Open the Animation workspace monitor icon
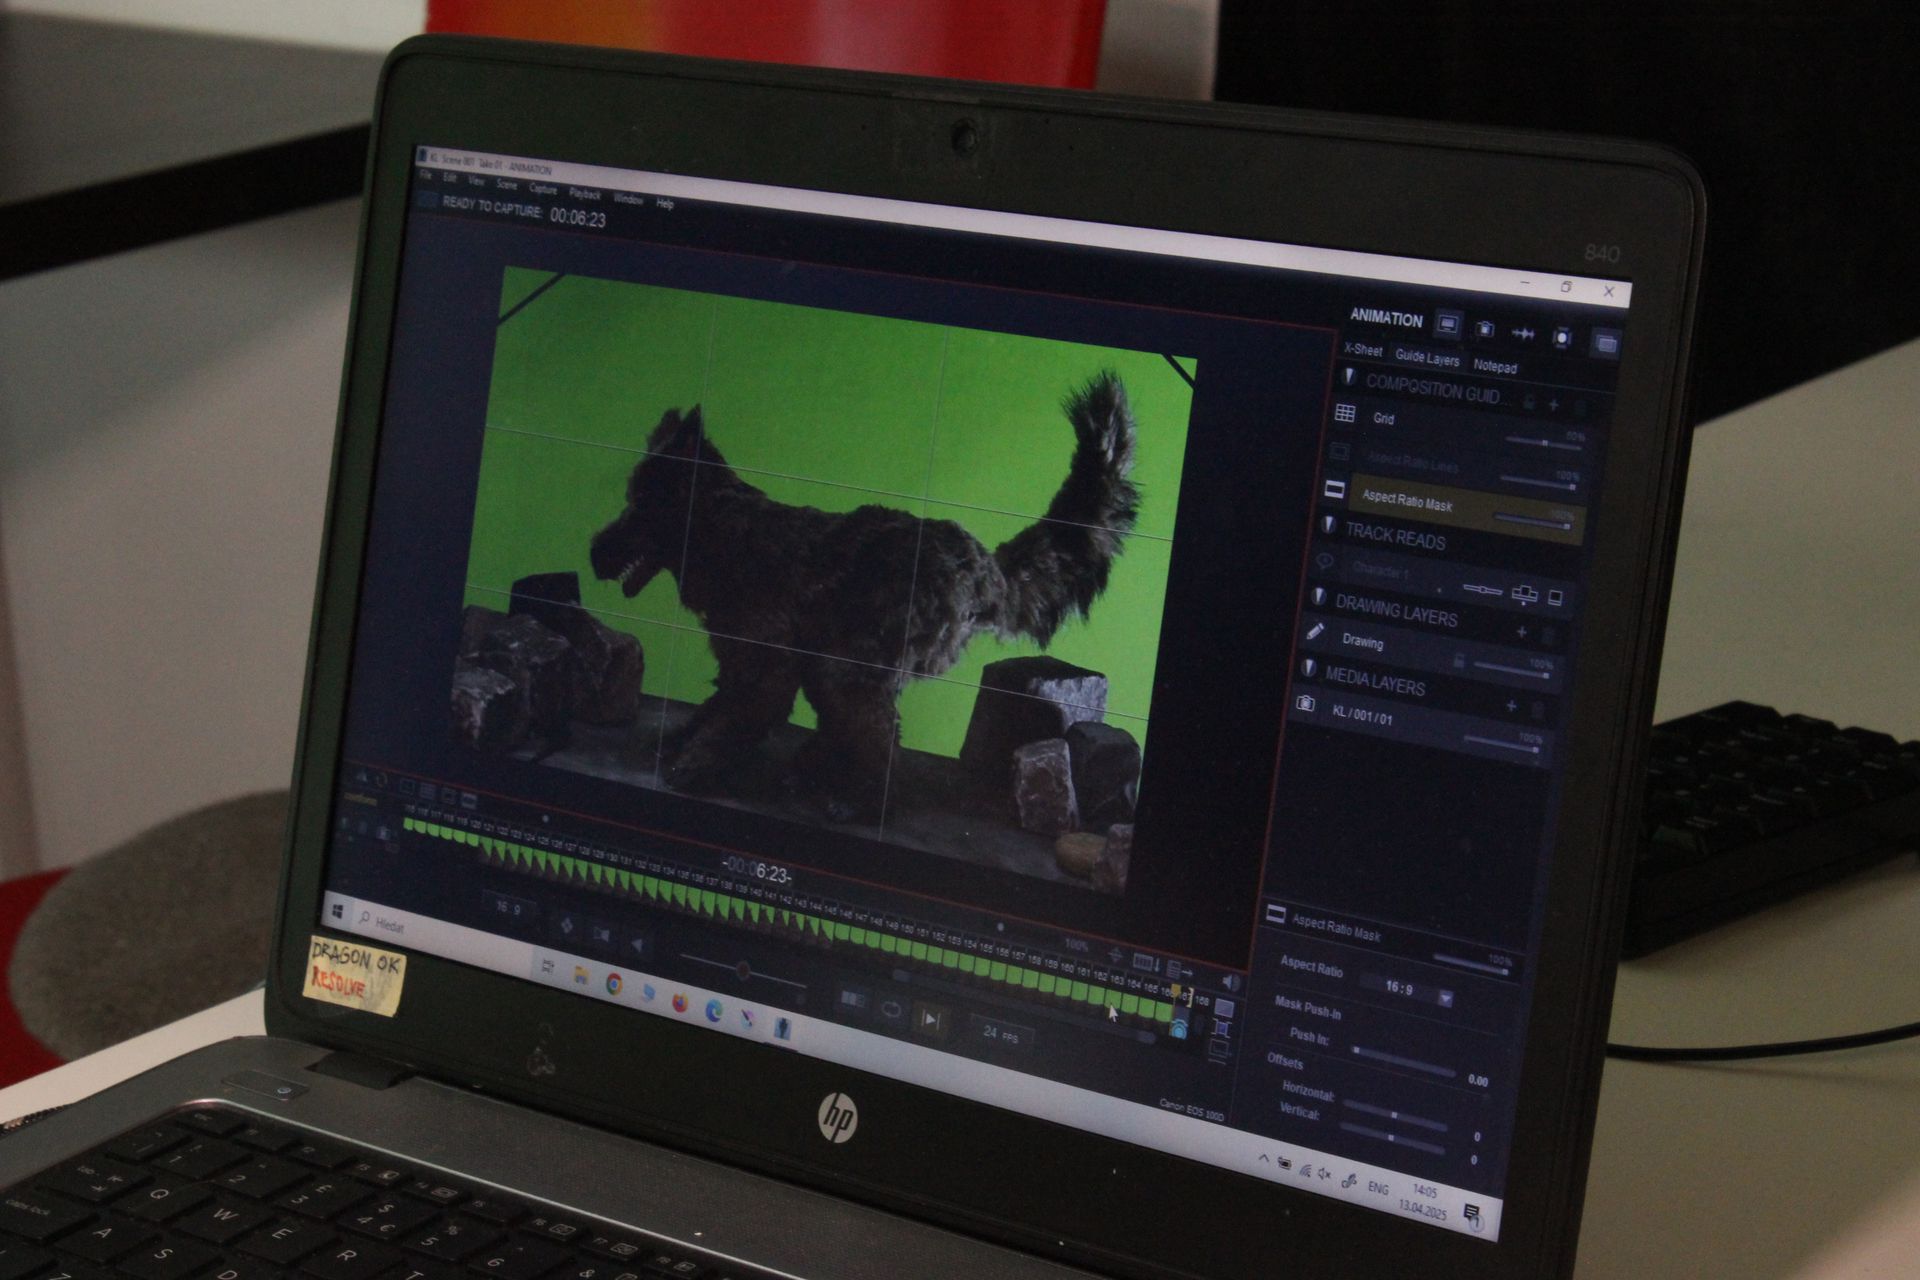This screenshot has width=1920, height=1280. click(x=1447, y=324)
